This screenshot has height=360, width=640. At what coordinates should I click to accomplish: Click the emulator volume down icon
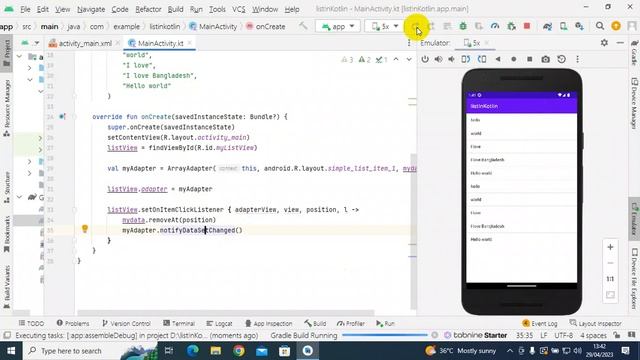click(x=451, y=59)
